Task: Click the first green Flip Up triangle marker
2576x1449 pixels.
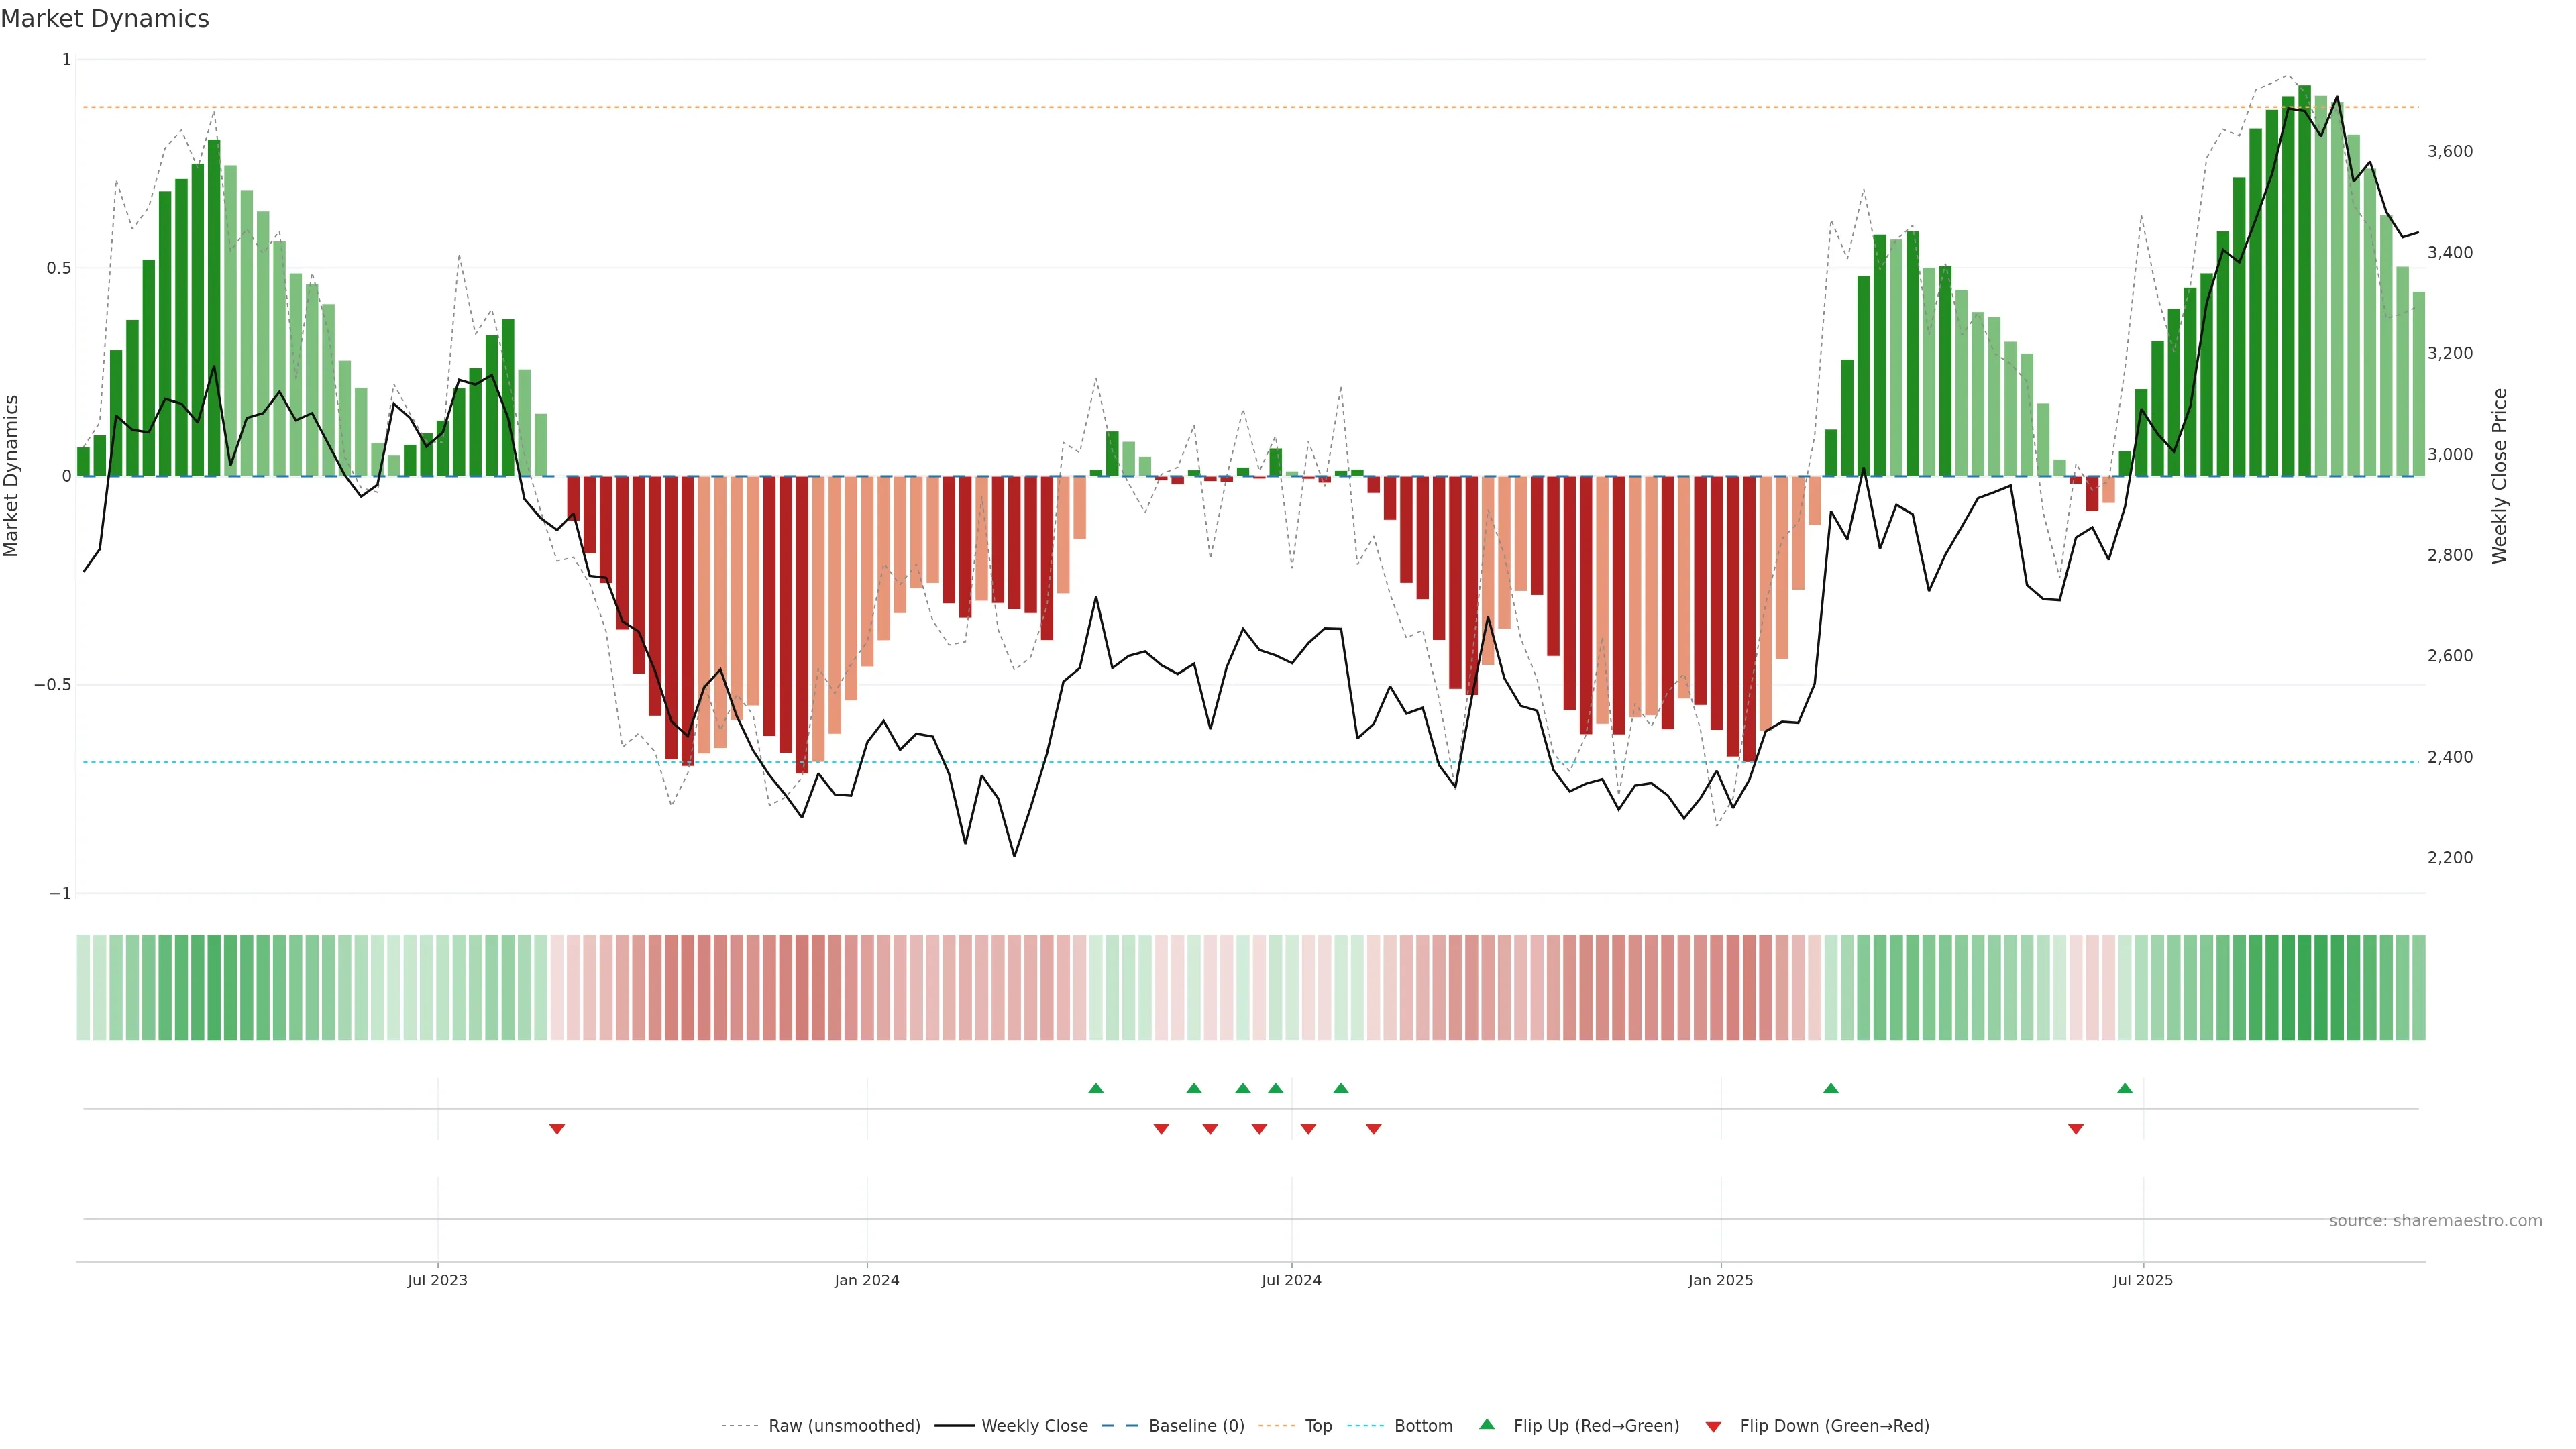Action: (1095, 1088)
